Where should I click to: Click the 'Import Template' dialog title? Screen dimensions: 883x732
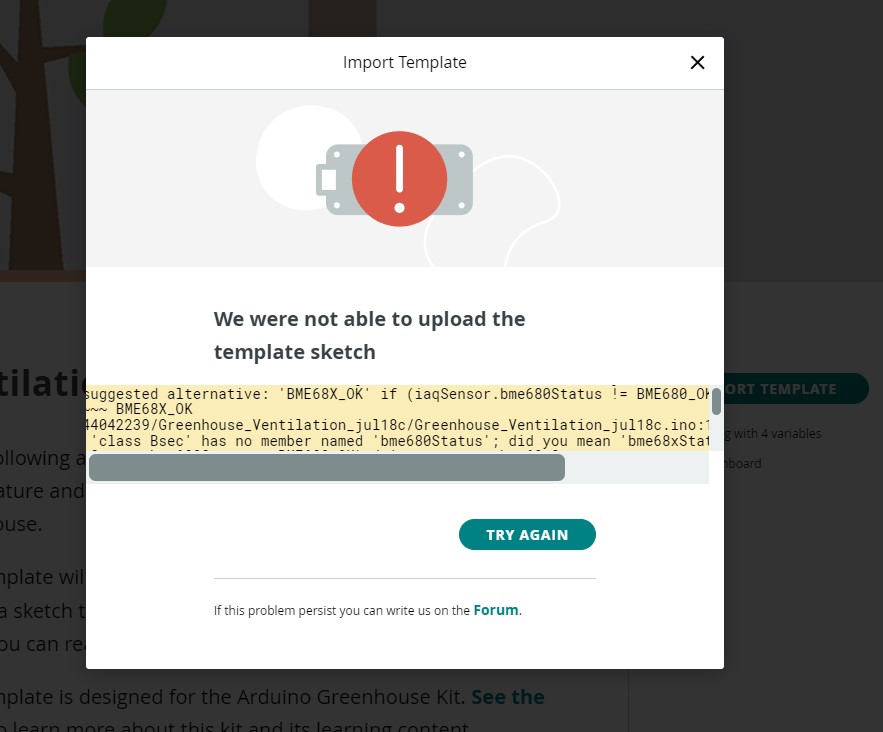[x=404, y=63]
